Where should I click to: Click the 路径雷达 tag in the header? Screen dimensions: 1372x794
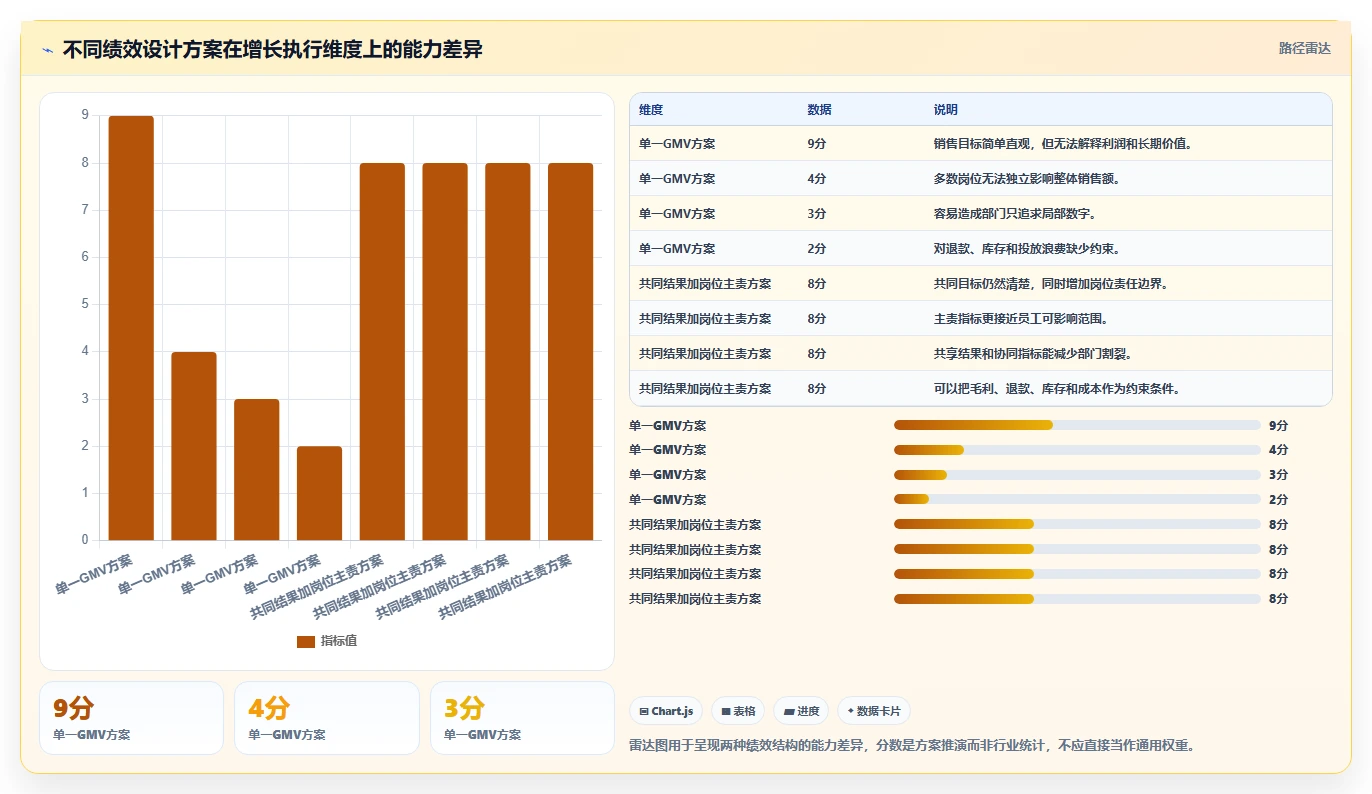click(1304, 48)
